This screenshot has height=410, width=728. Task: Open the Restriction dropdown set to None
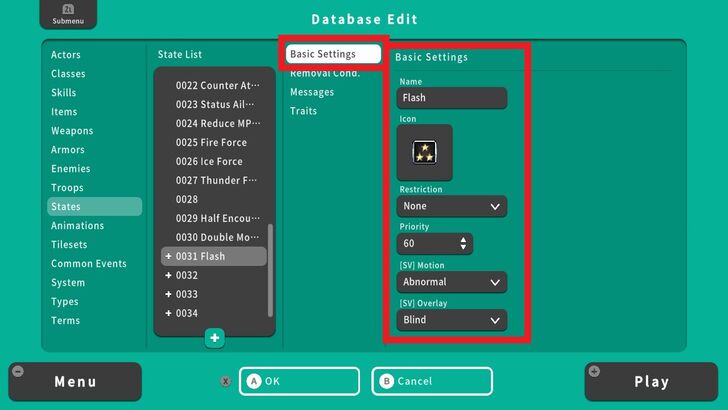pos(452,206)
